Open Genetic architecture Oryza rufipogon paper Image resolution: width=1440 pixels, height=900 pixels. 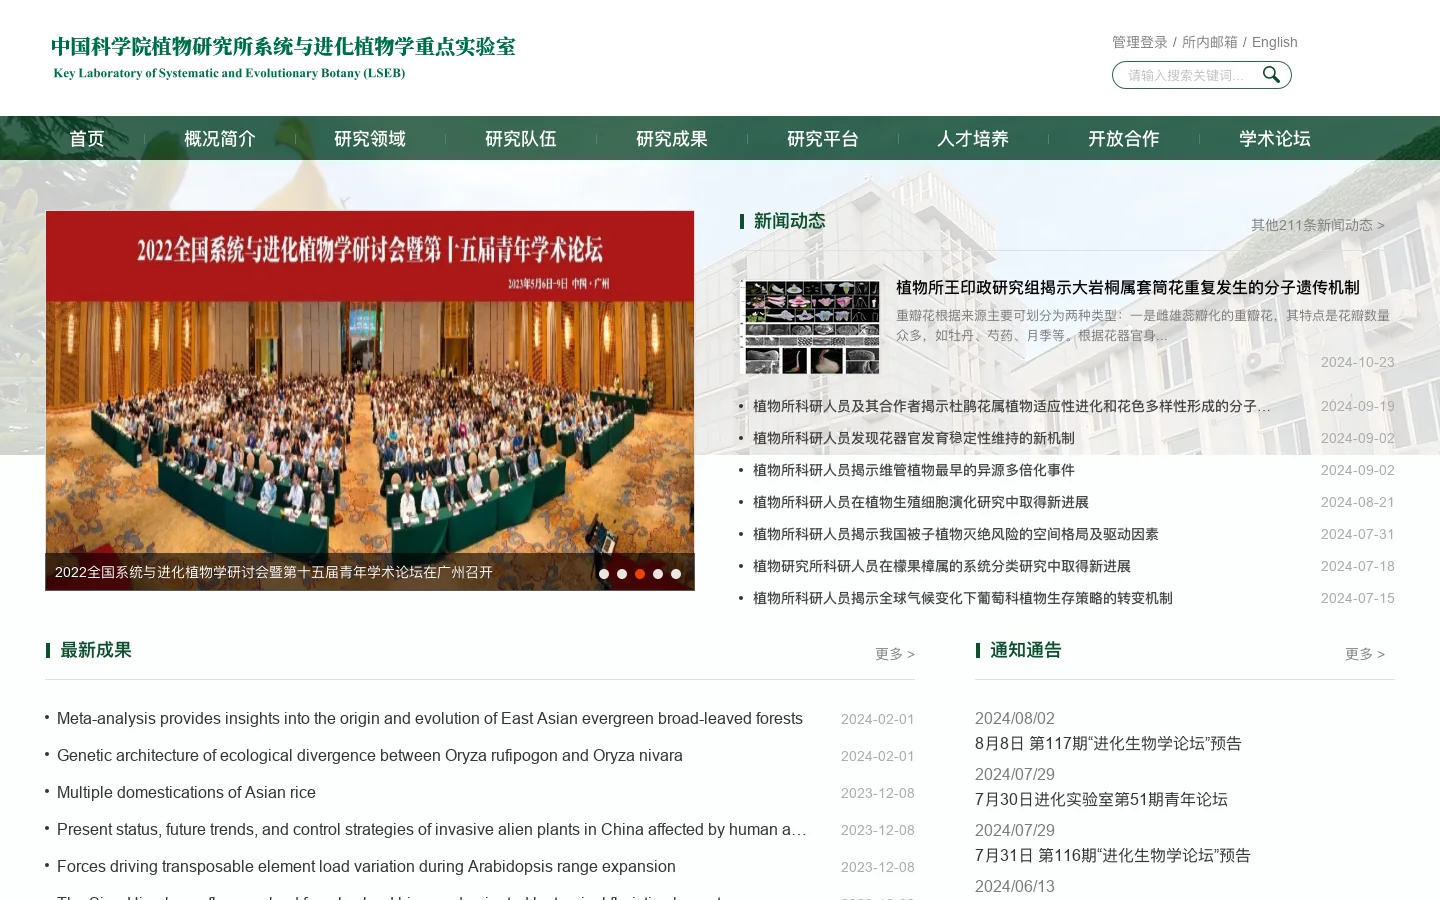pyautogui.click(x=370, y=755)
